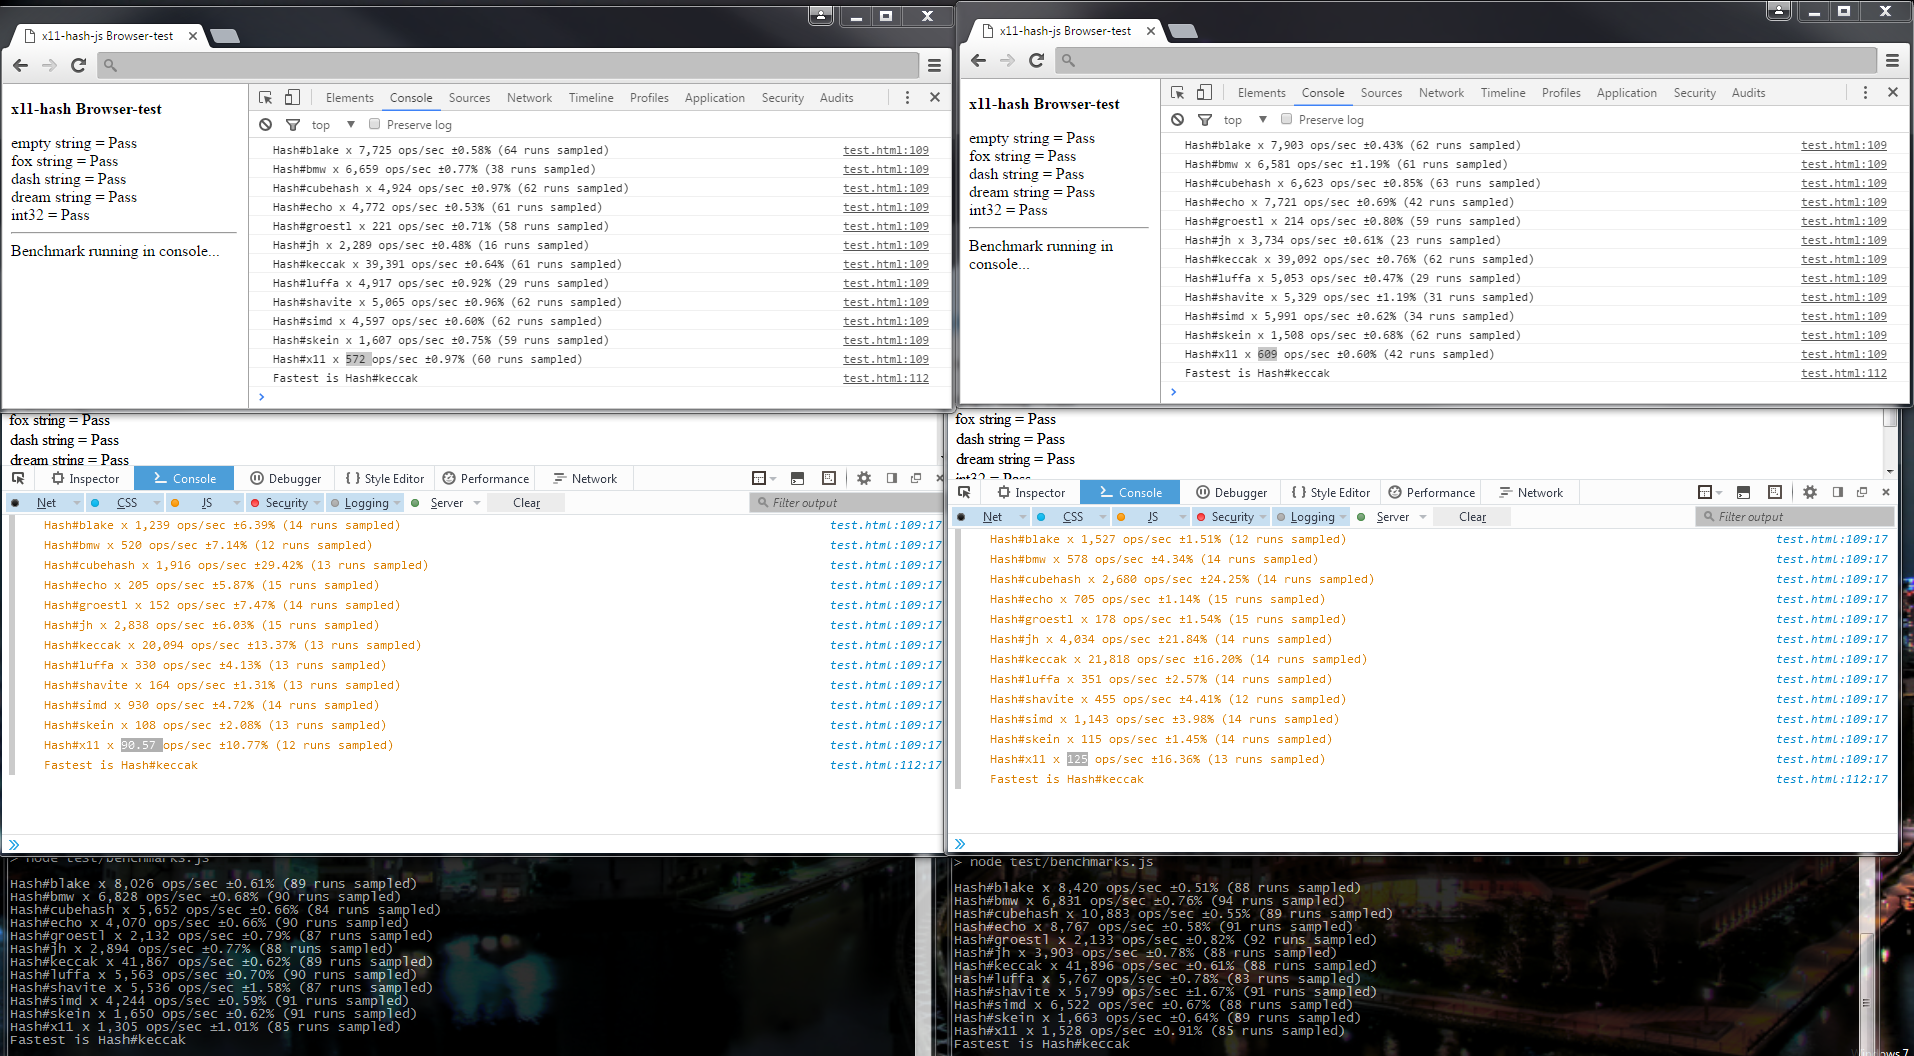1914x1056 pixels.
Task: Pick an element icon in right Firefox toolbox
Action: pos(964,492)
